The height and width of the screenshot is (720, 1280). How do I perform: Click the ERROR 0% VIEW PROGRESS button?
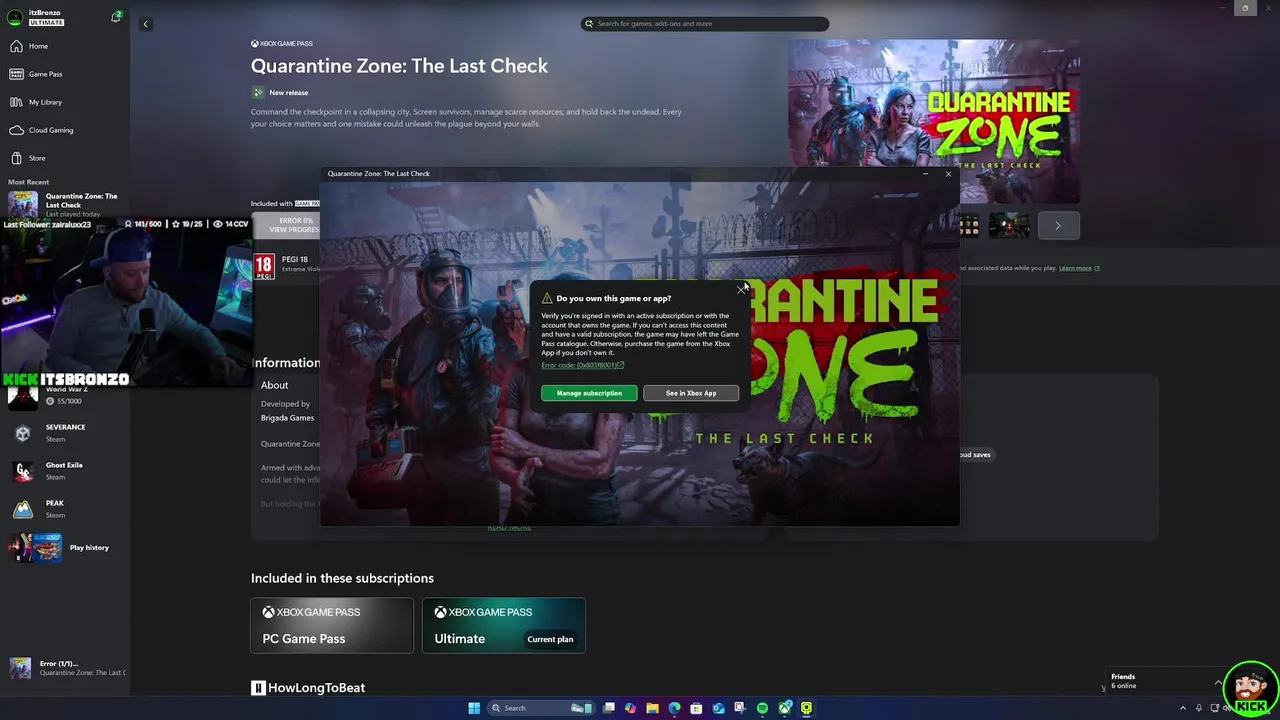tap(286, 225)
